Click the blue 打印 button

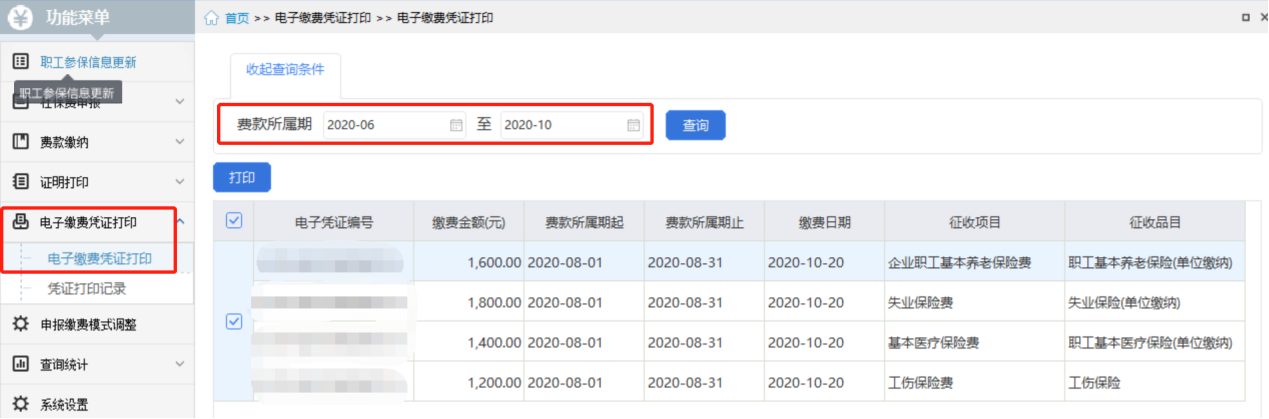coord(242,178)
